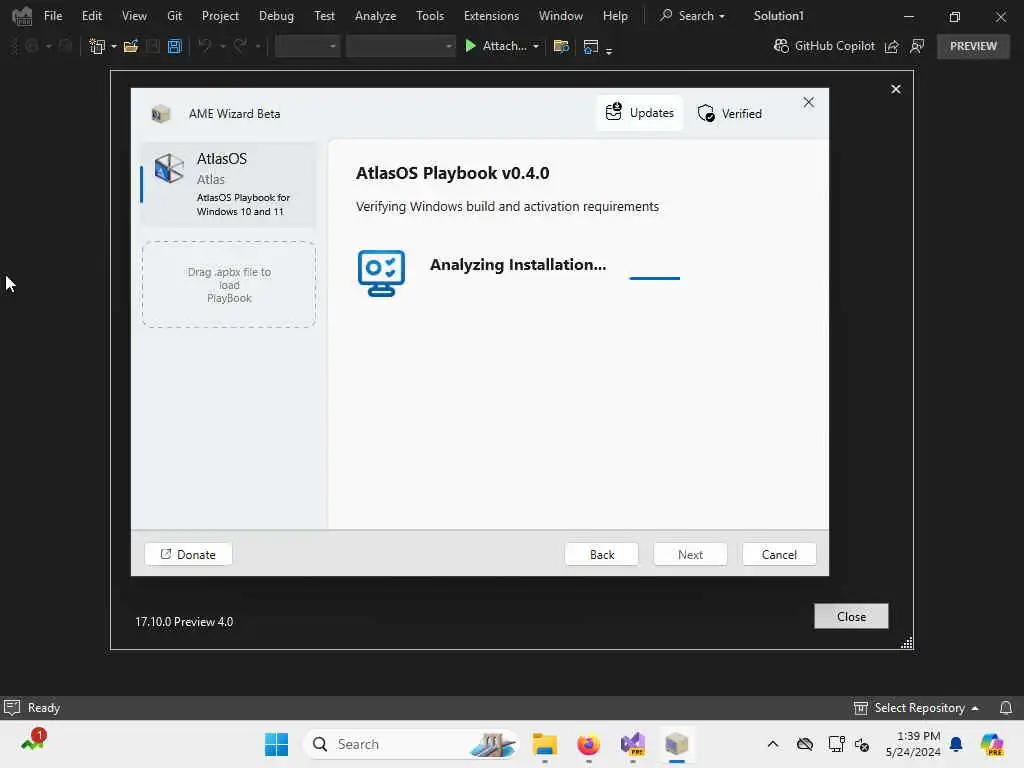Click the window layout toolbar icon
1024x768 pixels.
coord(591,46)
